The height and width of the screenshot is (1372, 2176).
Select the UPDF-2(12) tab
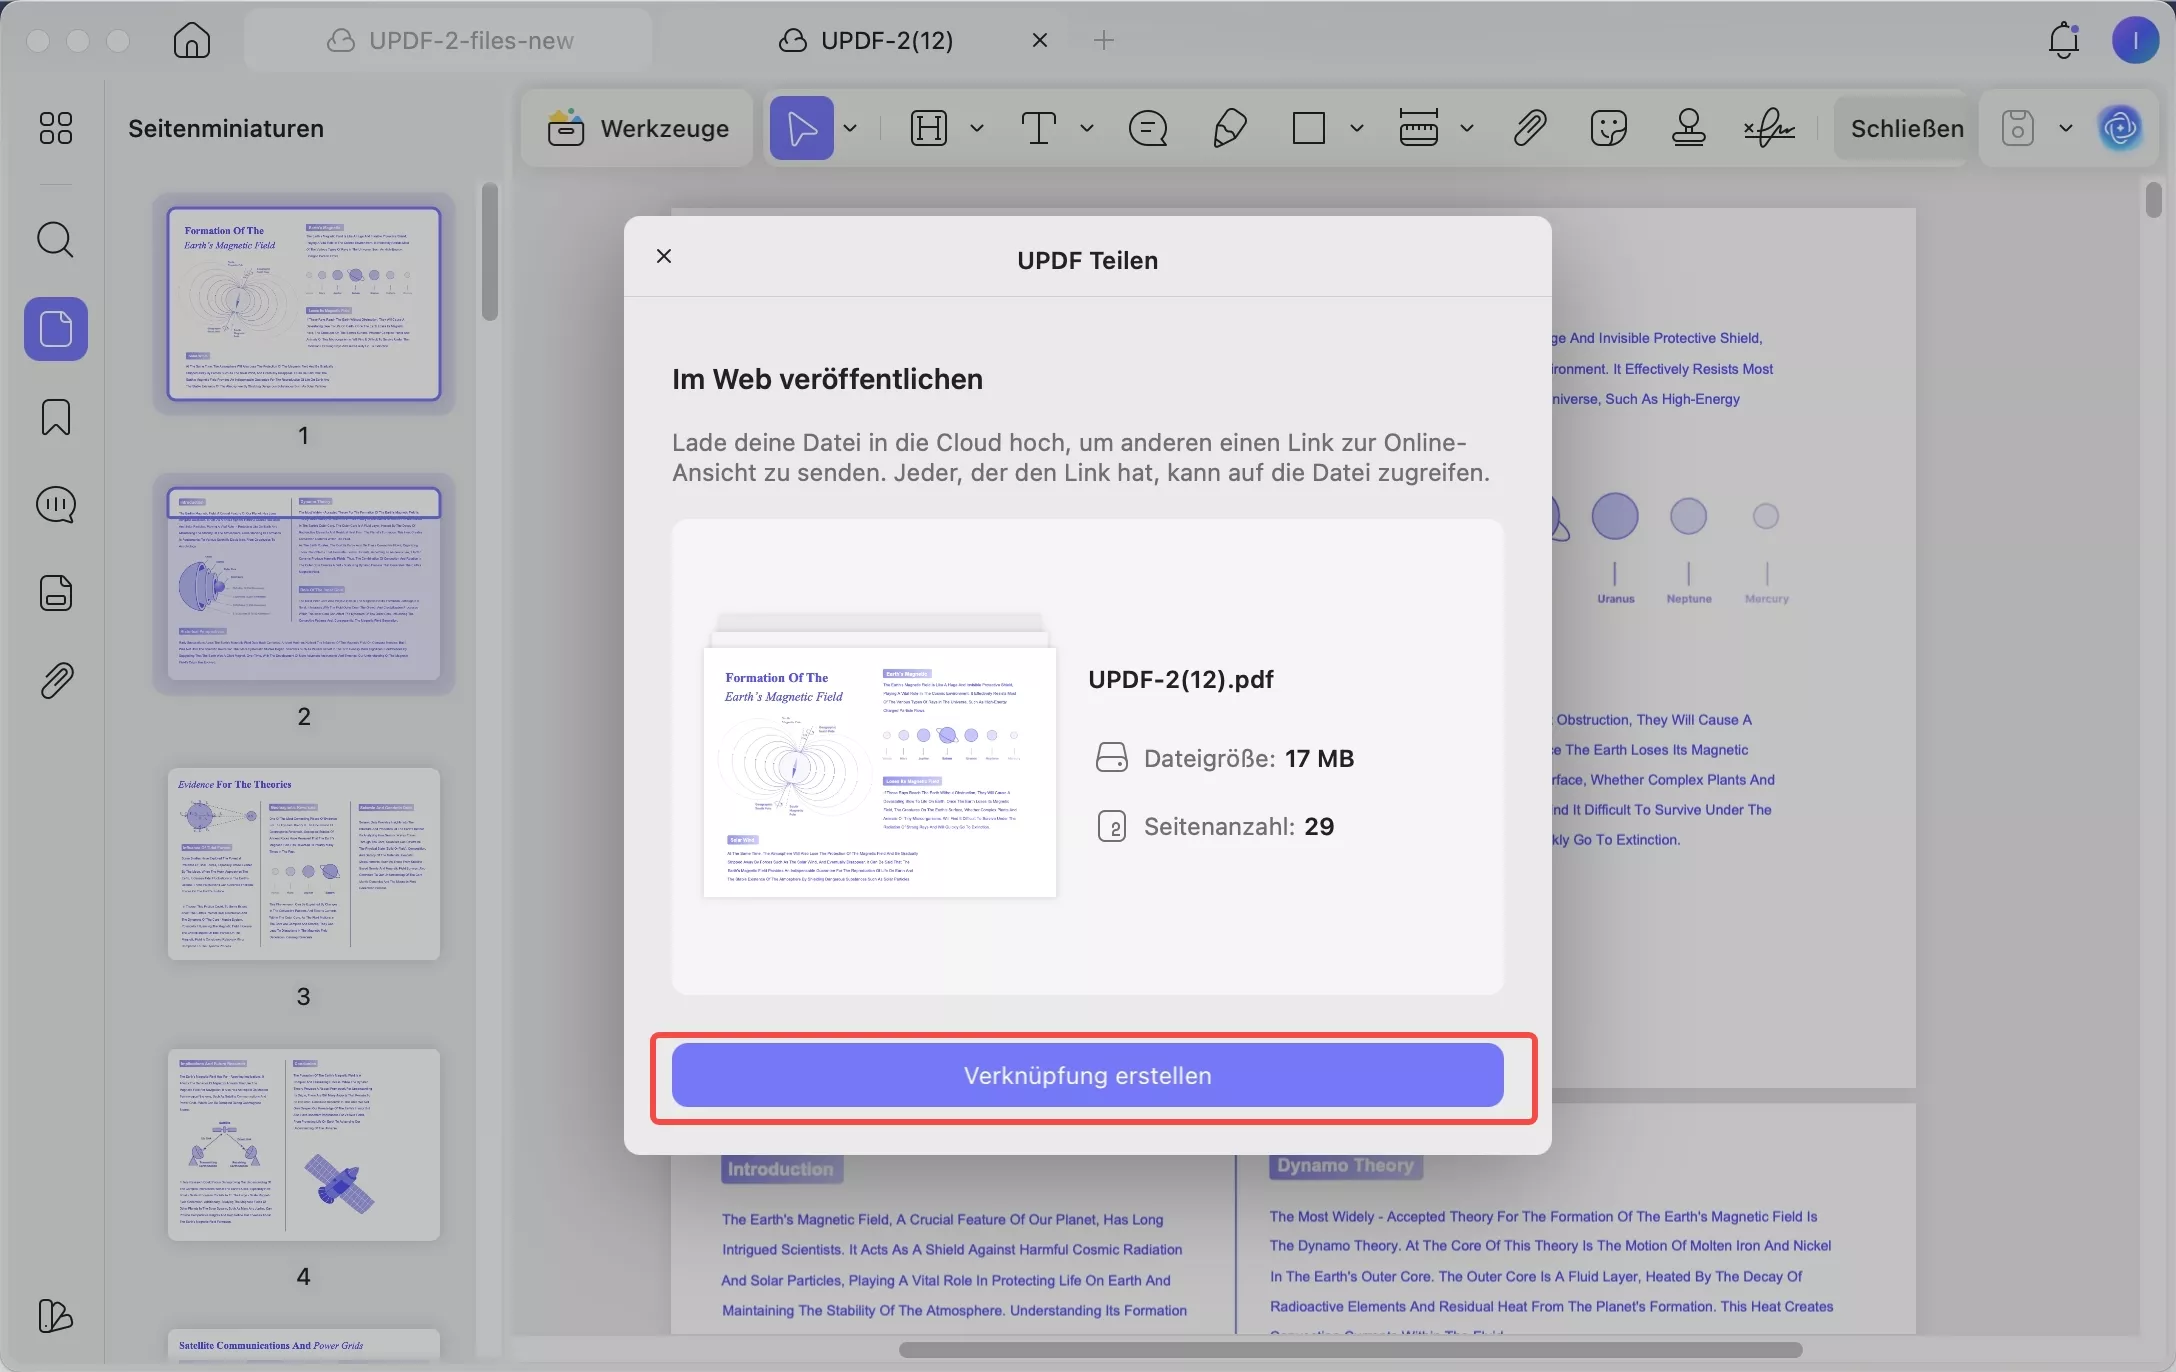tap(866, 40)
